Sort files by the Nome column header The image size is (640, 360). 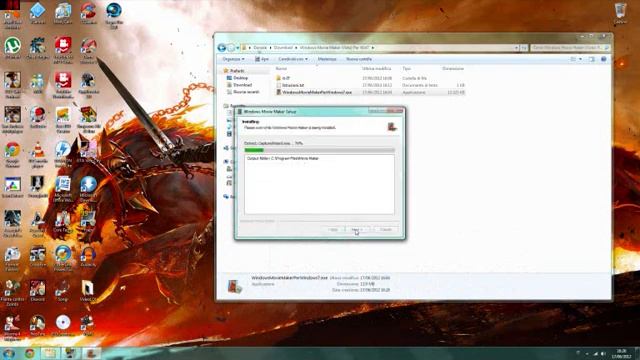click(x=281, y=69)
